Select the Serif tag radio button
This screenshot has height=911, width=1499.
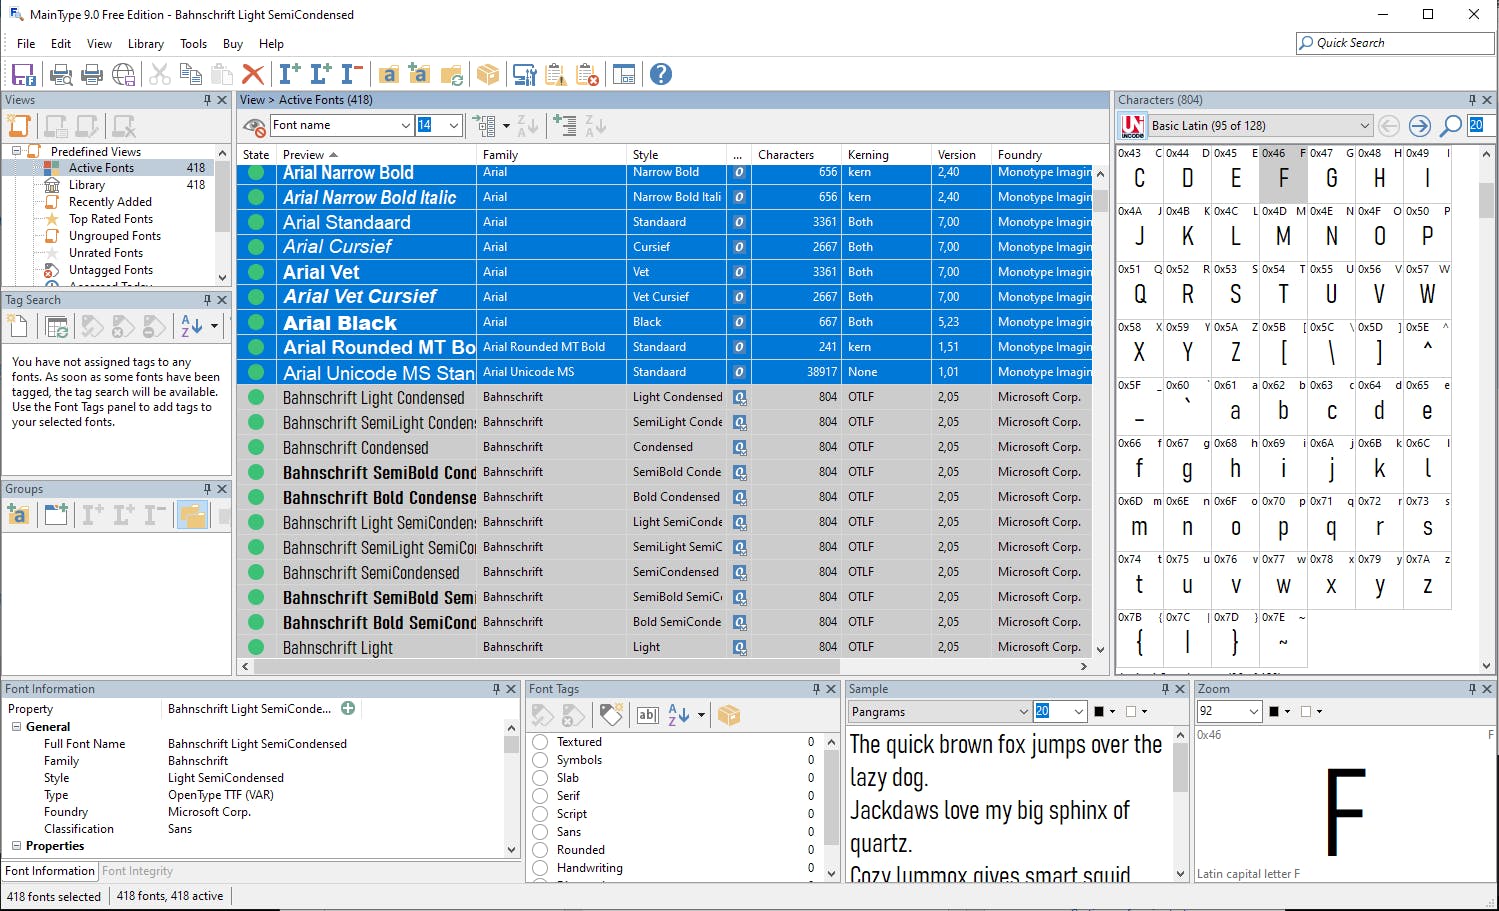coord(540,796)
